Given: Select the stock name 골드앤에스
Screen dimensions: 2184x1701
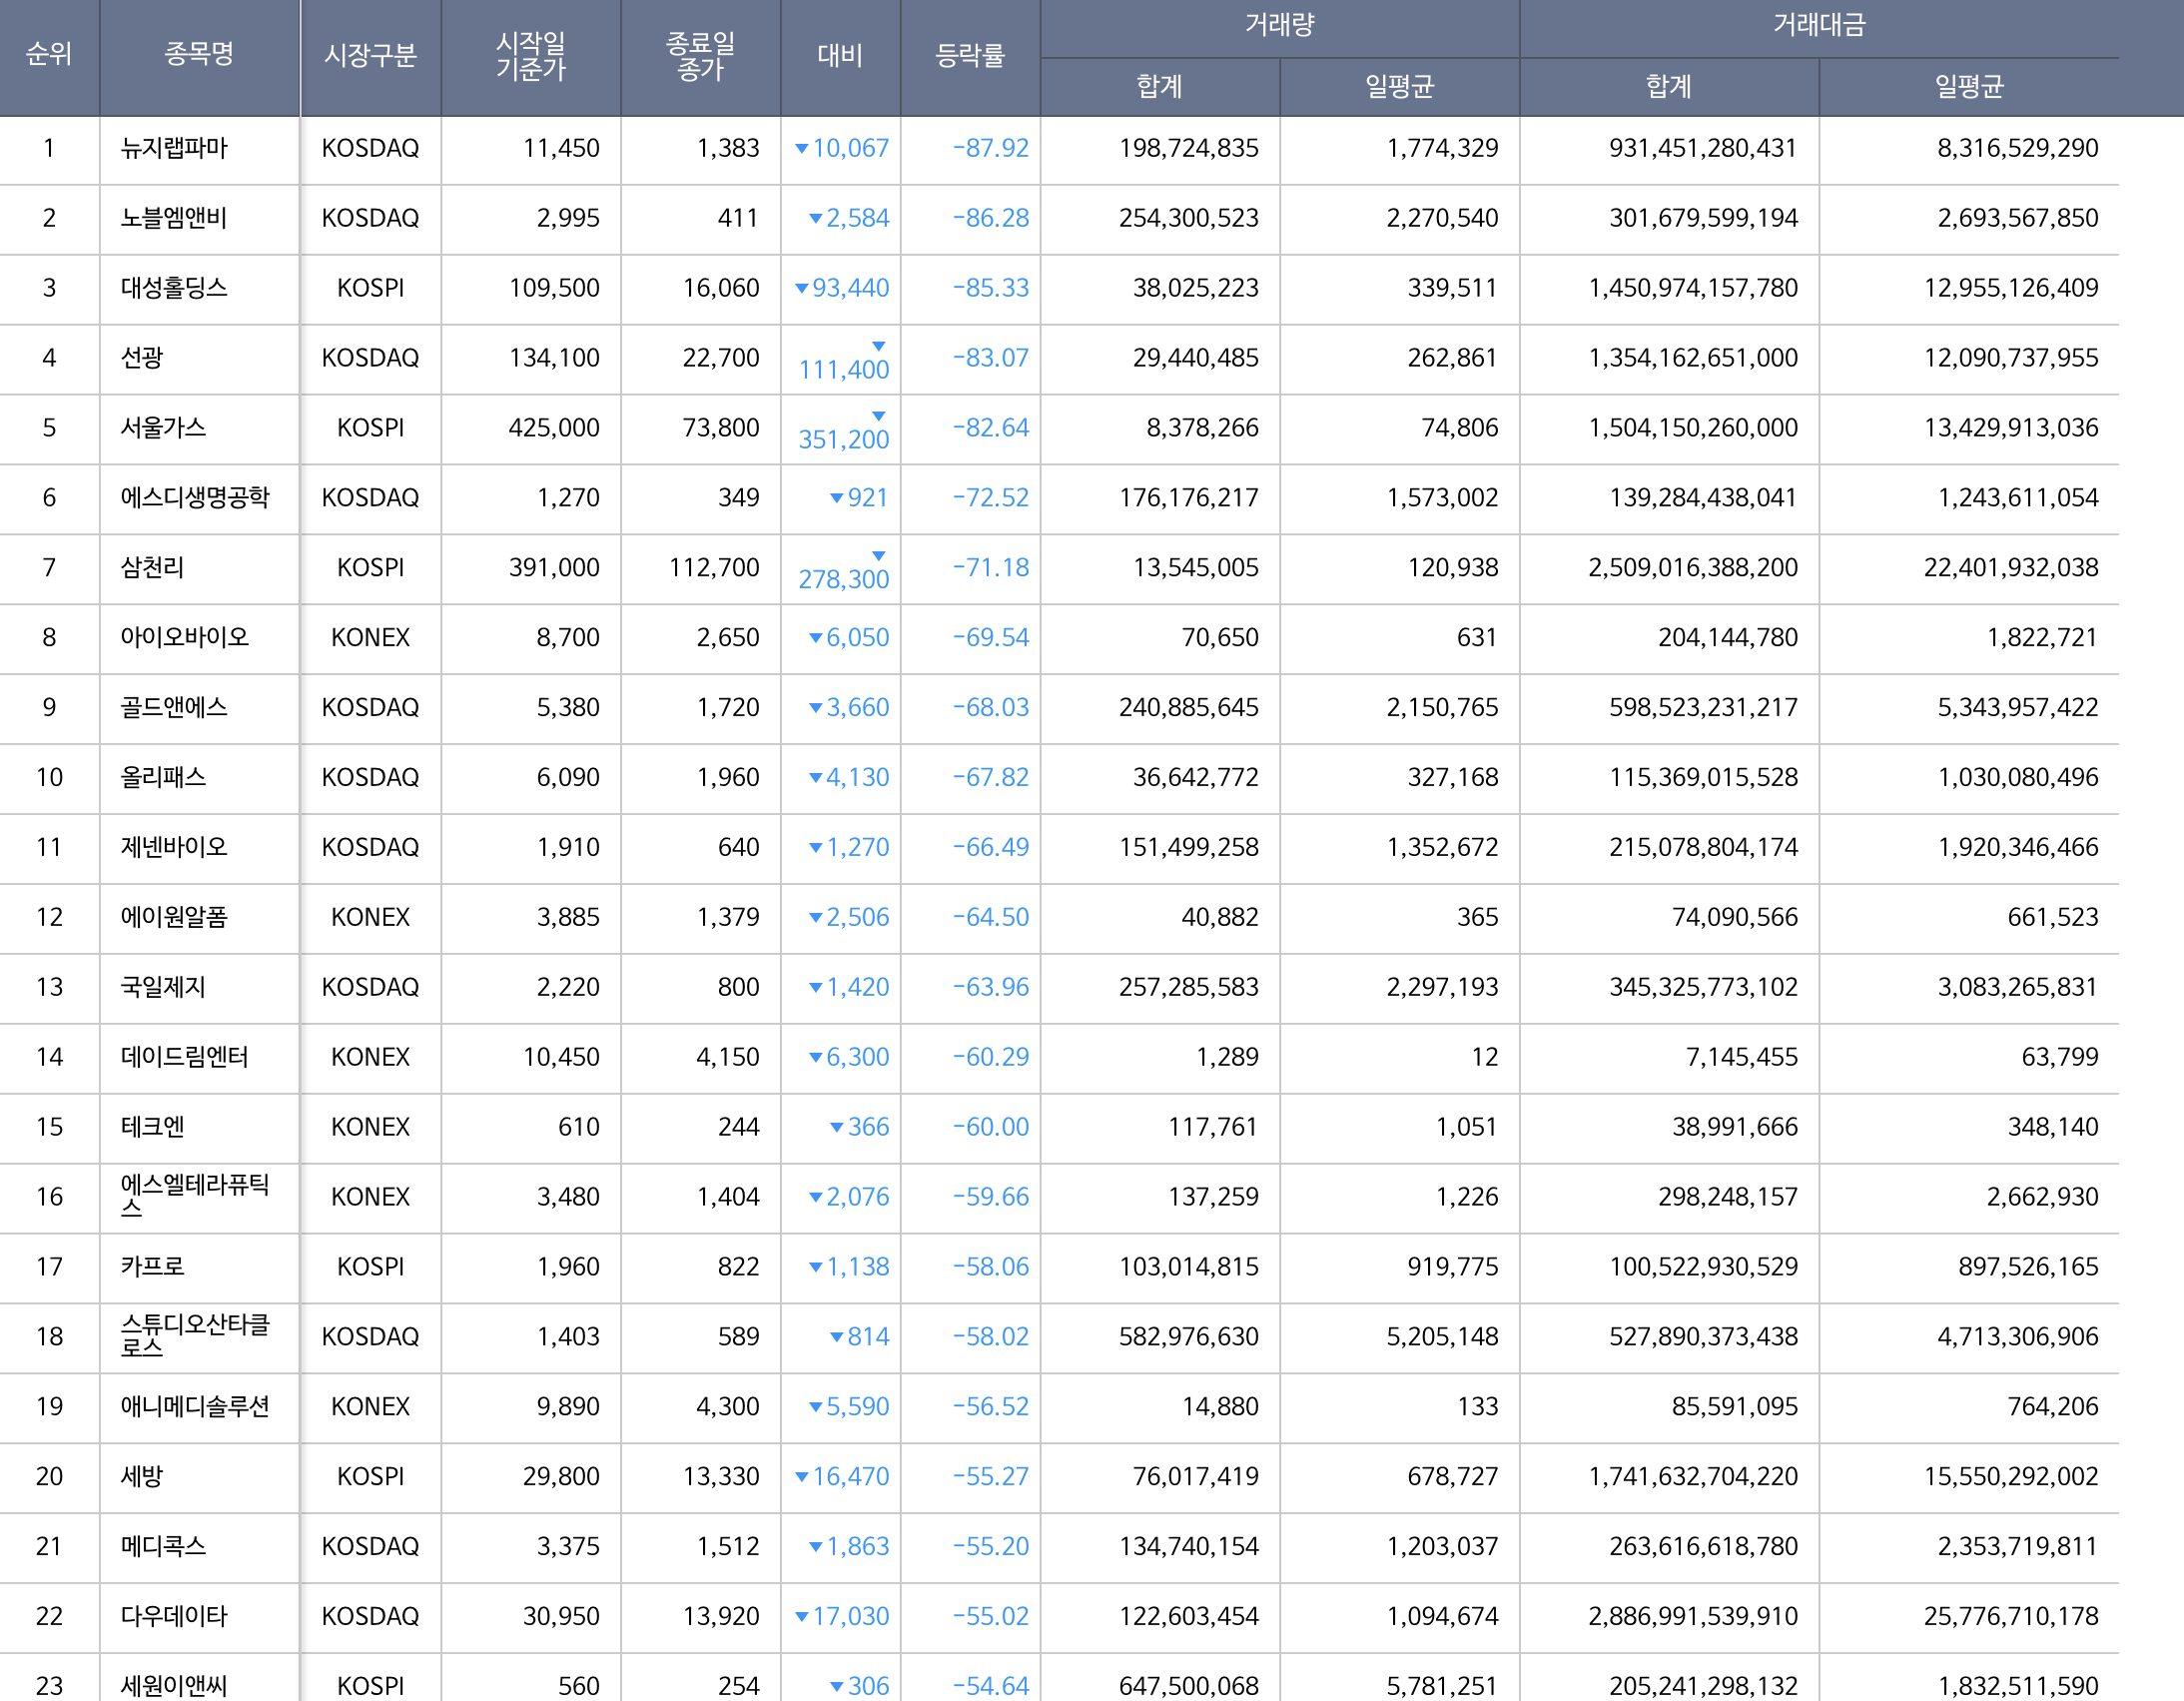Looking at the screenshot, I should pyautogui.click(x=174, y=708).
